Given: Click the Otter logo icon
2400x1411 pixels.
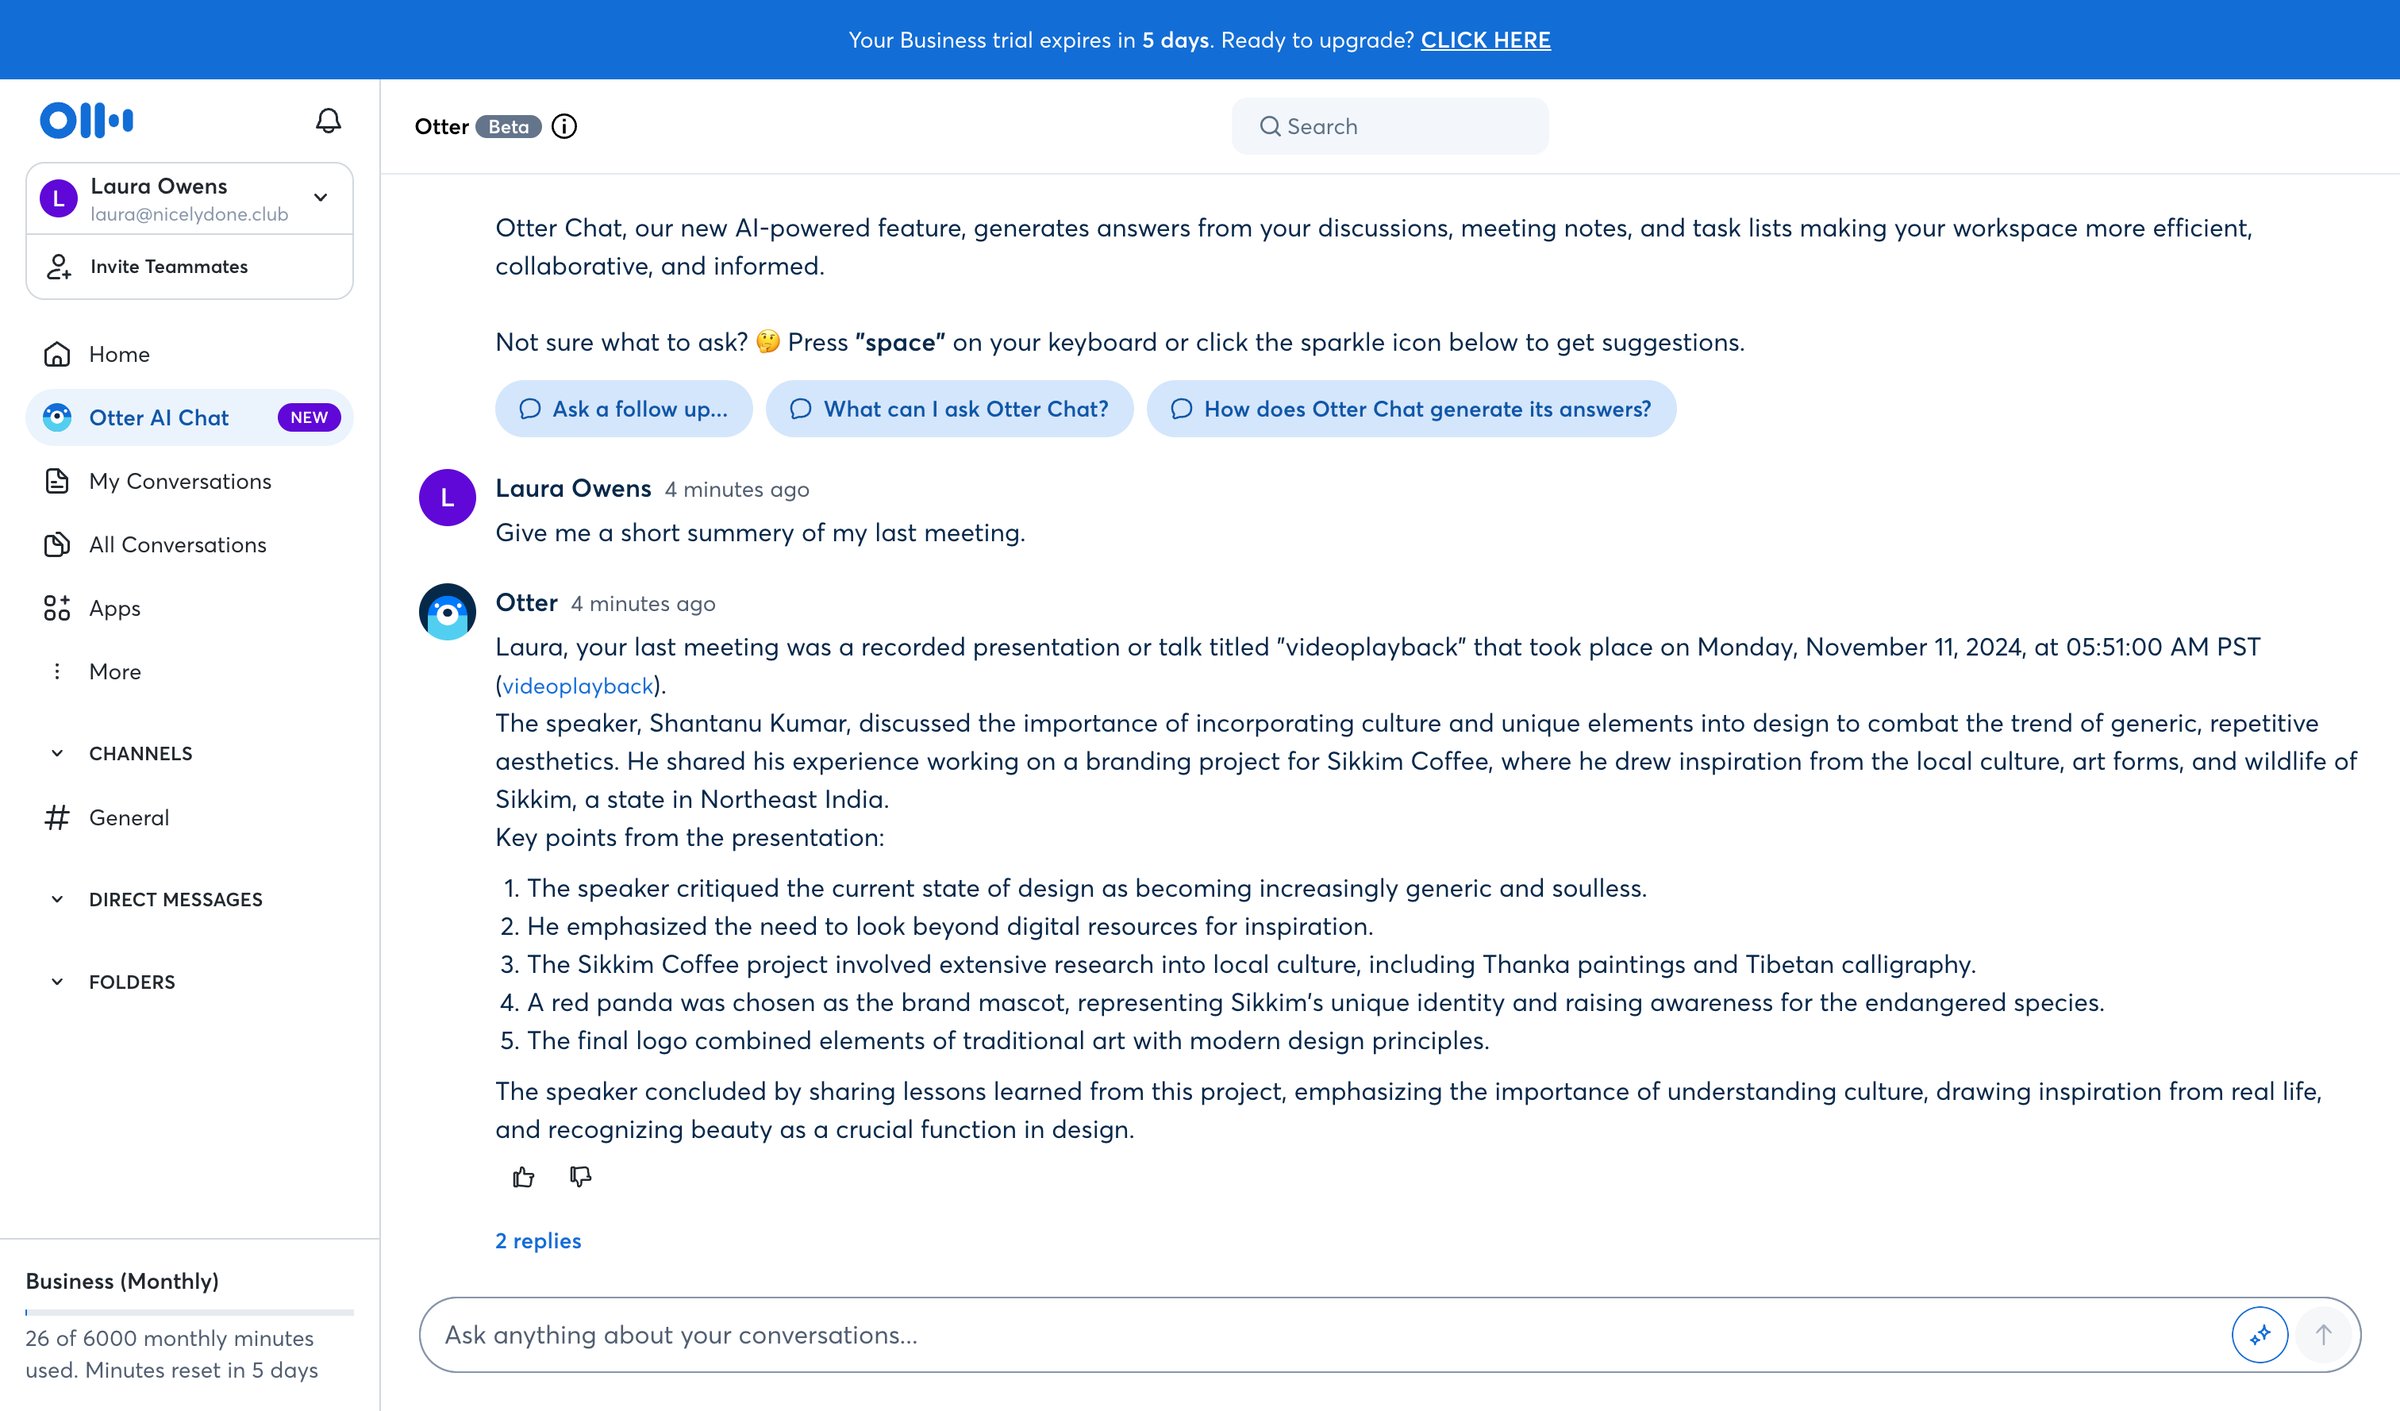Looking at the screenshot, I should pos(86,120).
